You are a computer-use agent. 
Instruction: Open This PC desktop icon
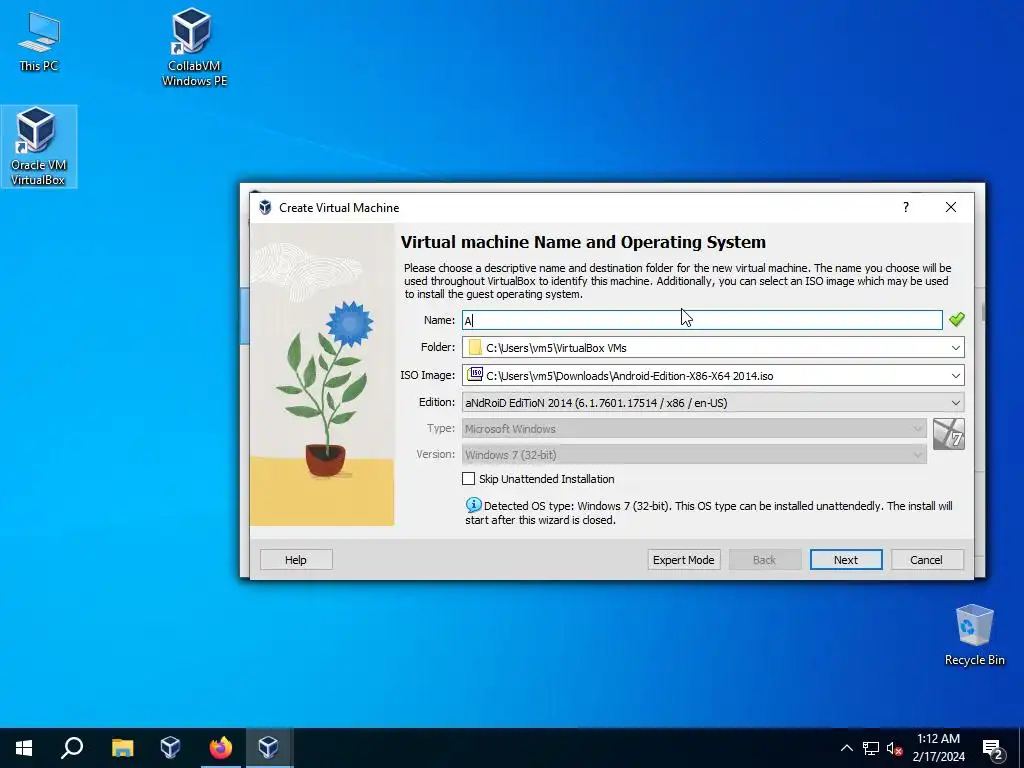(39, 41)
